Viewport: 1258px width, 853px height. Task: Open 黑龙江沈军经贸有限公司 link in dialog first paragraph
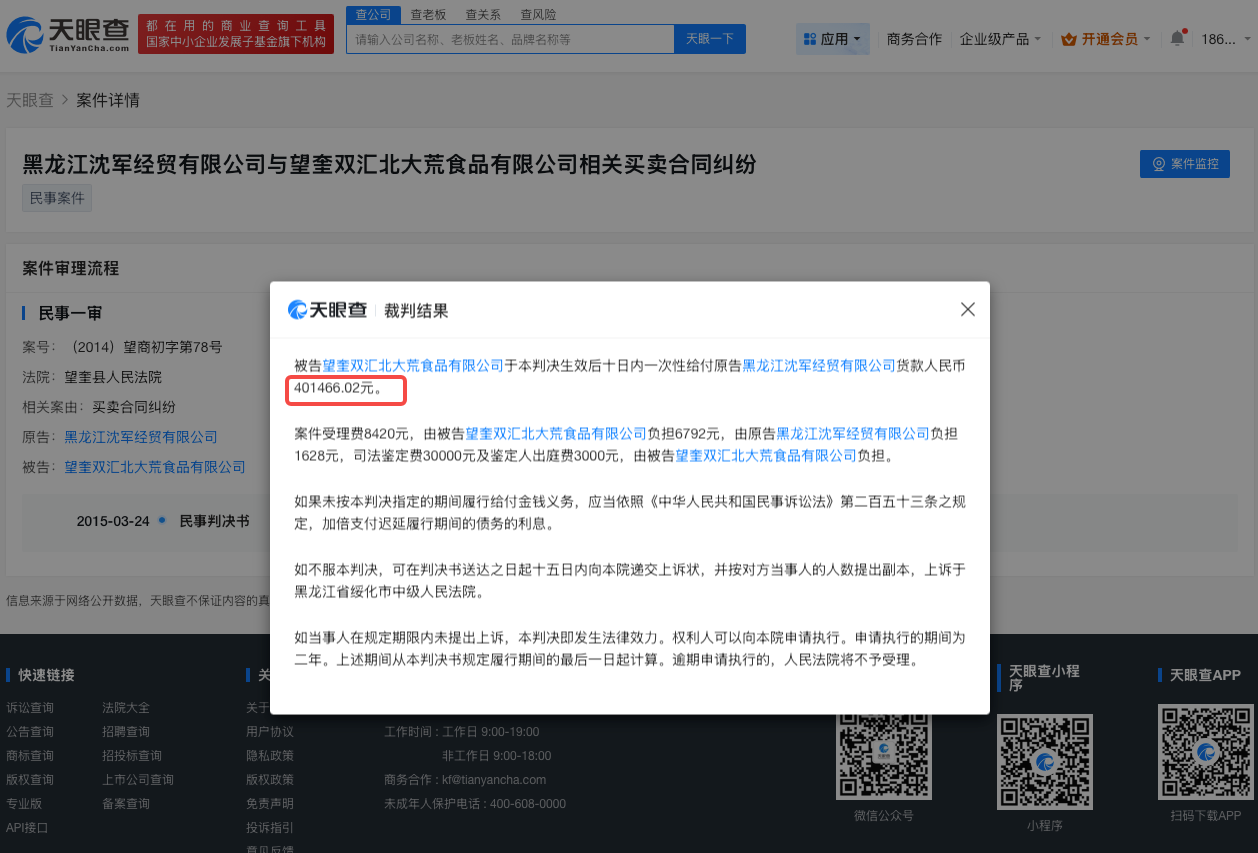pos(819,366)
